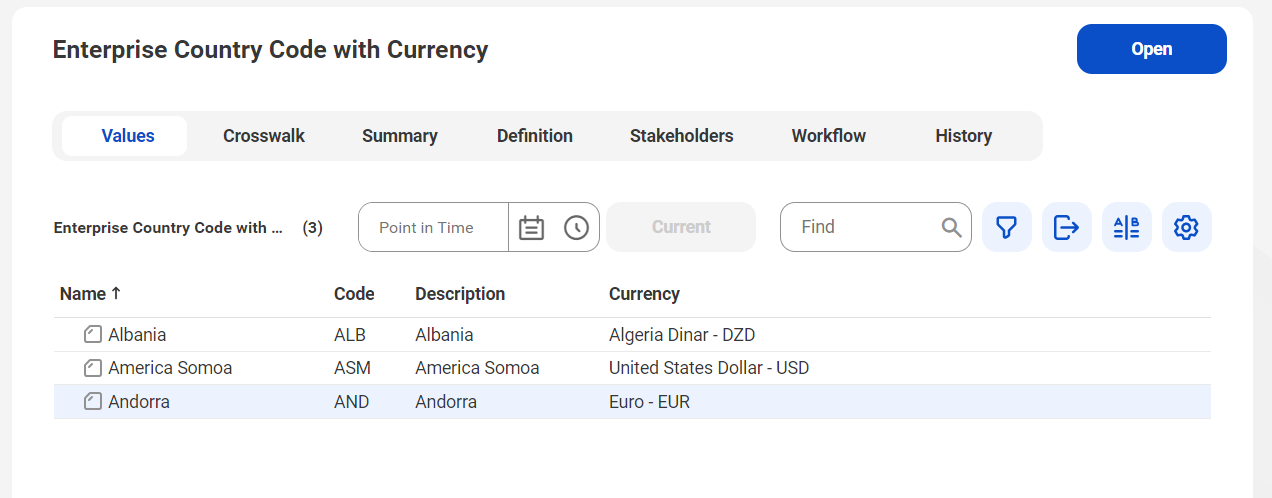Switch to the Values tab
This screenshot has width=1272, height=498.
tap(125, 136)
